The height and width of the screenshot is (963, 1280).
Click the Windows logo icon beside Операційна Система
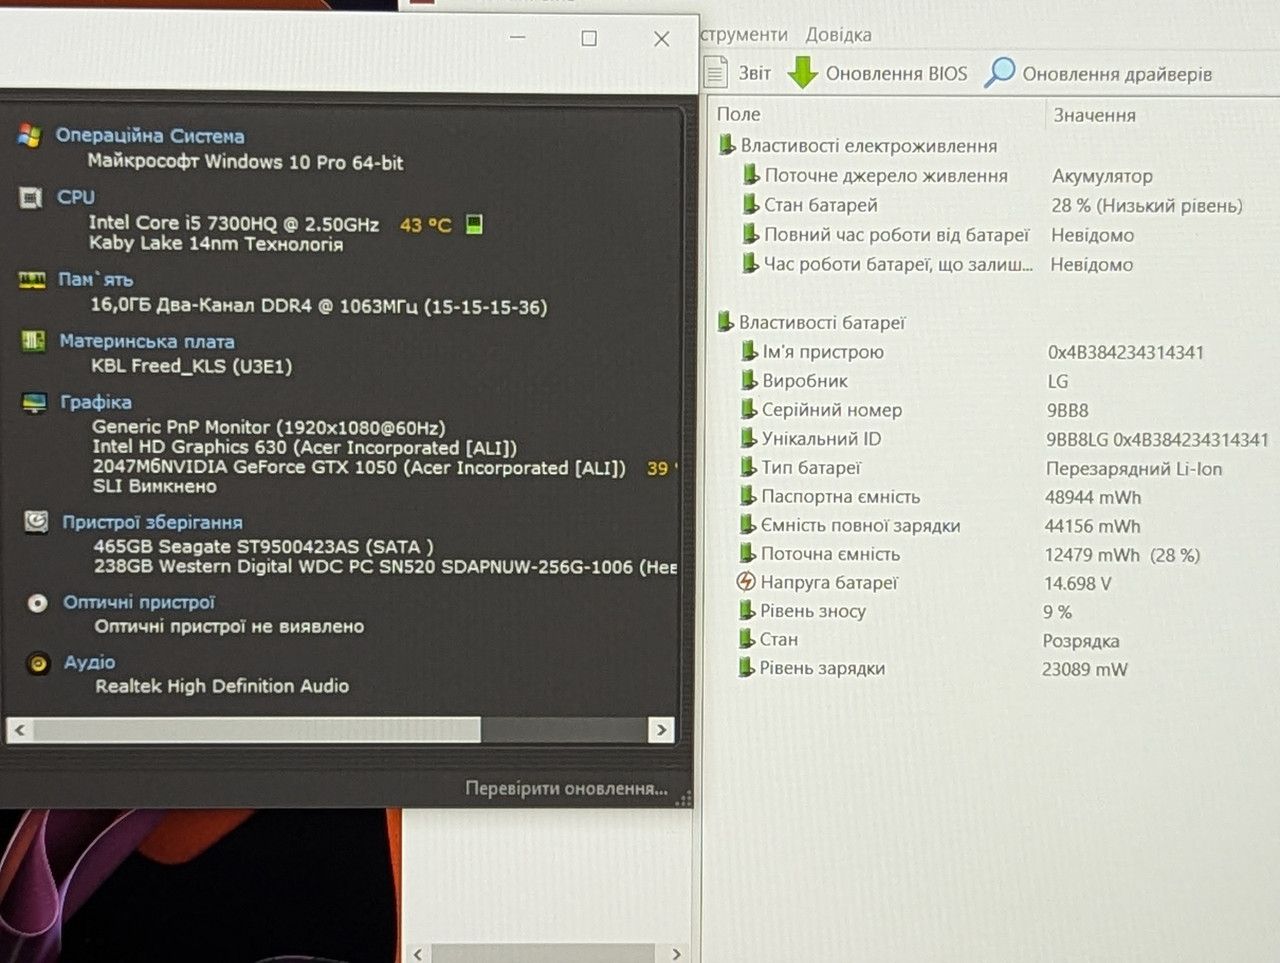(x=30, y=136)
